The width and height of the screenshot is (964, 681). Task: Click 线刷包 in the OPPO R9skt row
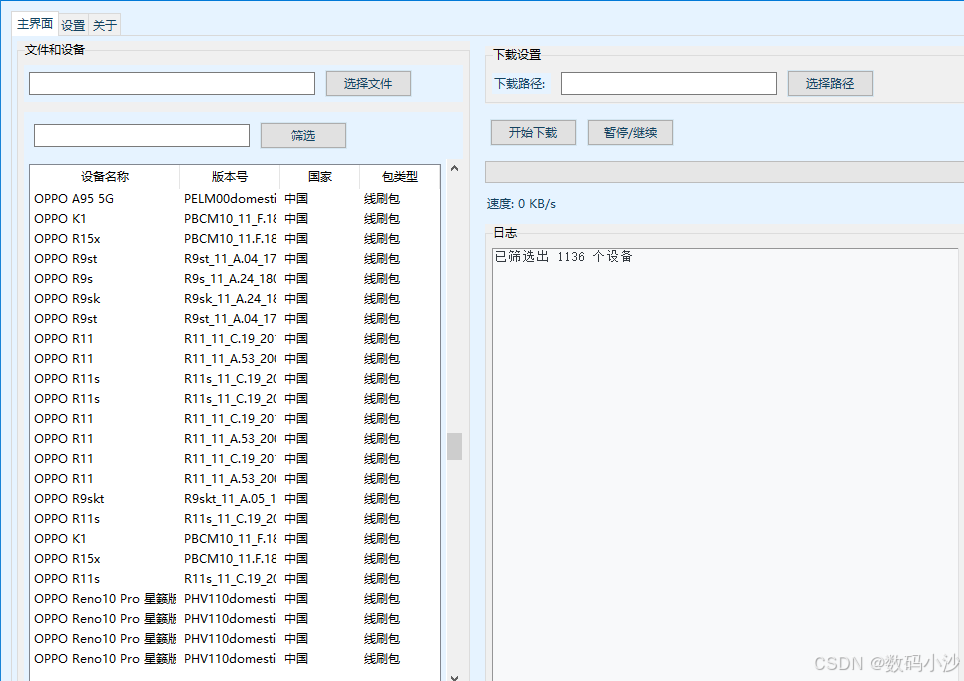pos(382,498)
